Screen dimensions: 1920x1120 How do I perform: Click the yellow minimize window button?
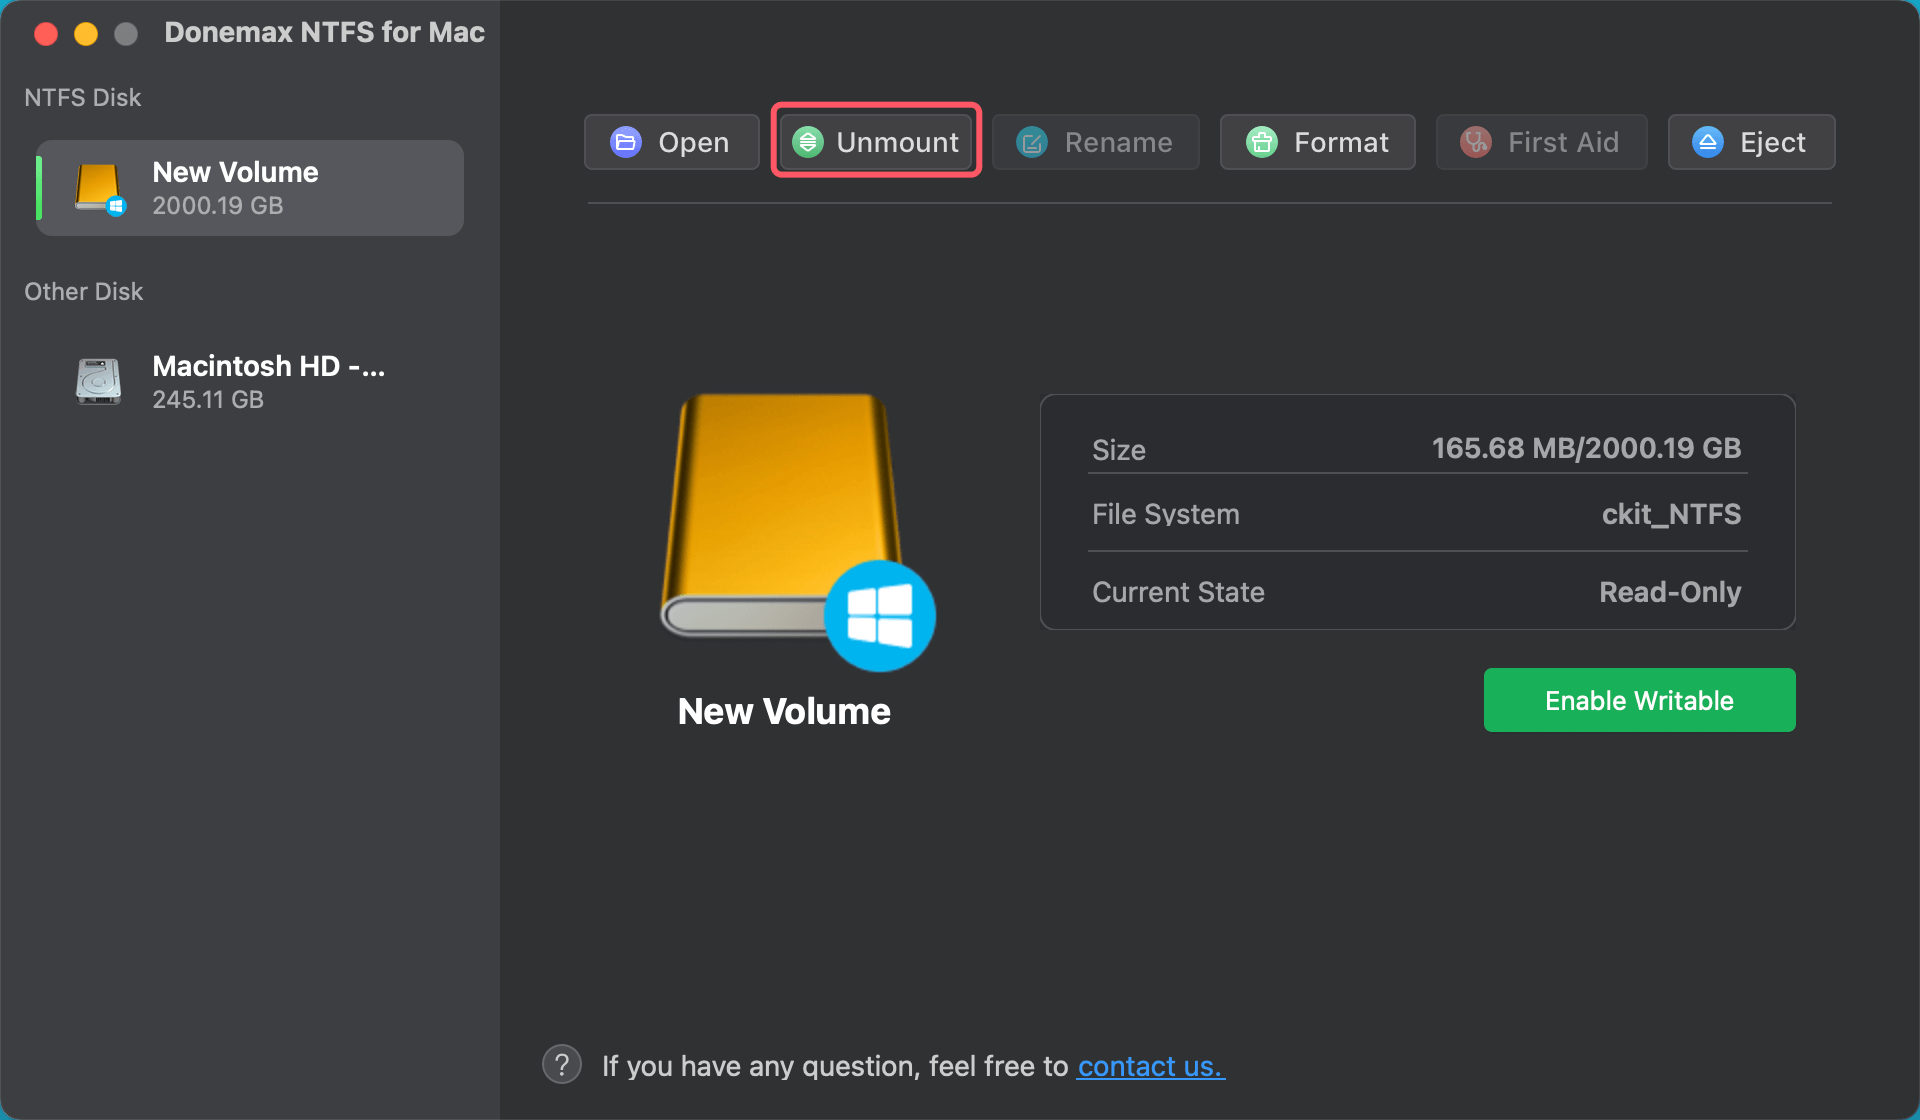tap(86, 33)
